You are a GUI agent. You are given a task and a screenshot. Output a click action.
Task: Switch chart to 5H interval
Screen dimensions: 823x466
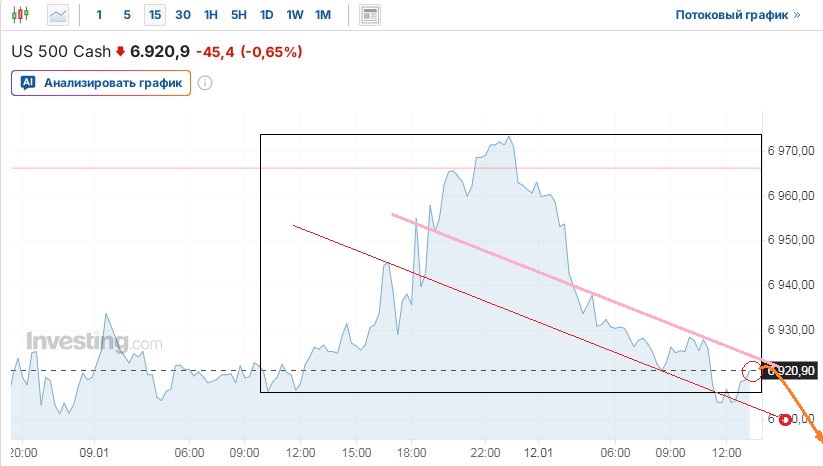[238, 15]
